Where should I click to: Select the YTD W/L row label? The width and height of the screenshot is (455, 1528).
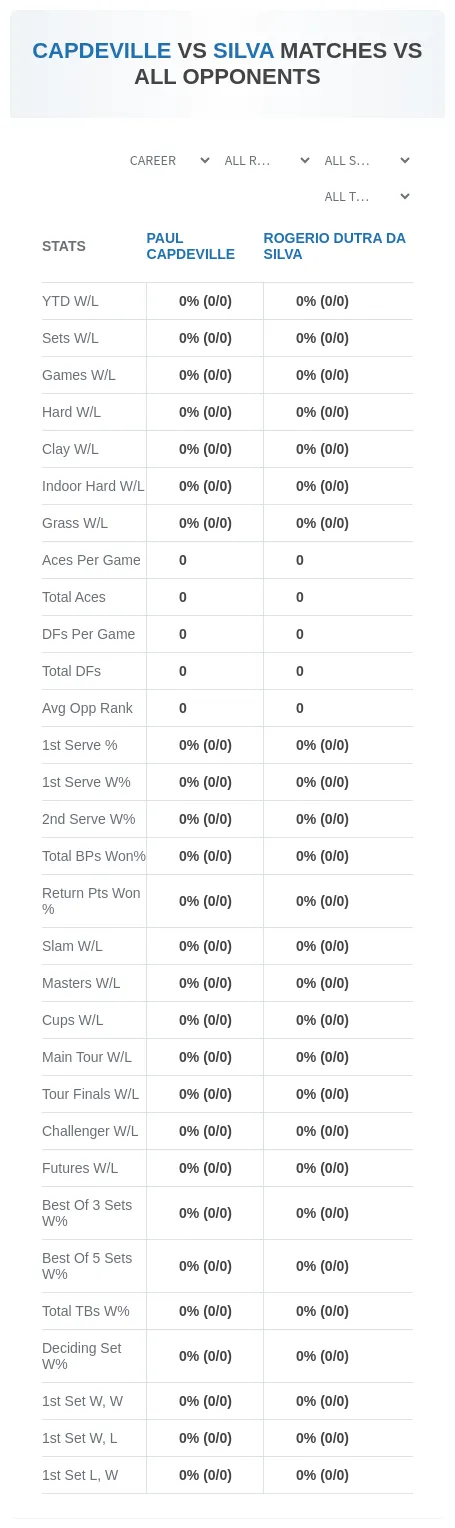tap(70, 301)
